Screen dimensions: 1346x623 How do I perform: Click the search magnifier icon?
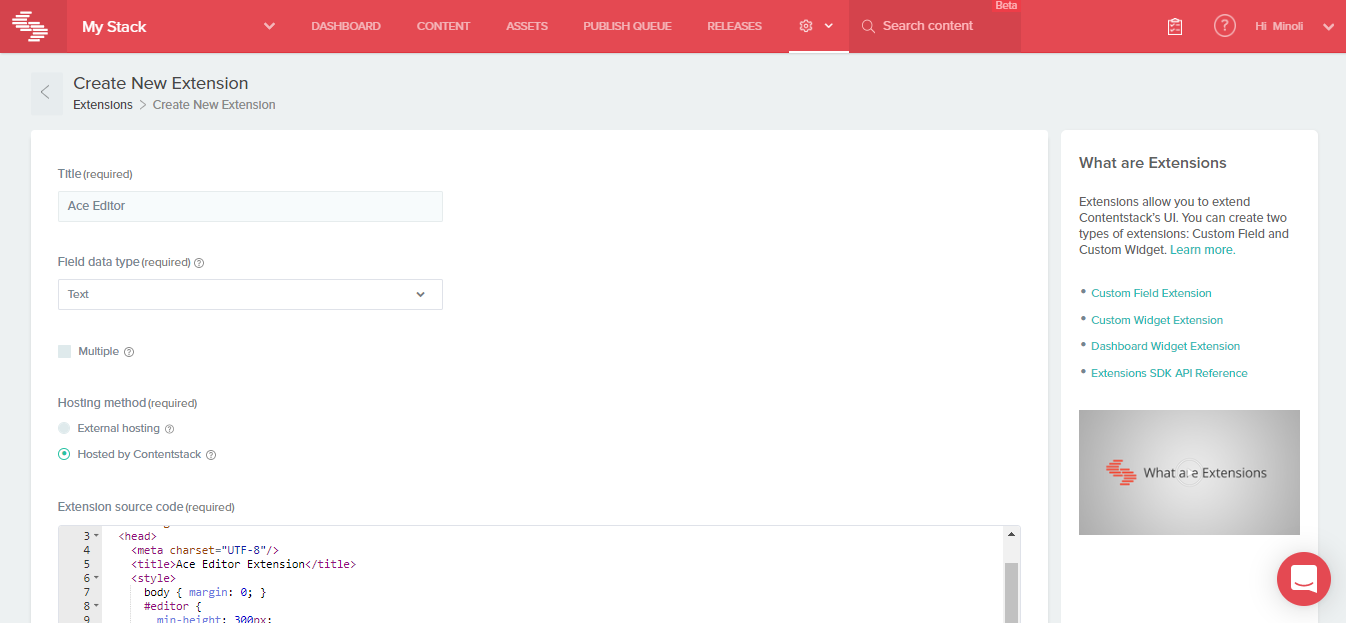[x=868, y=26]
